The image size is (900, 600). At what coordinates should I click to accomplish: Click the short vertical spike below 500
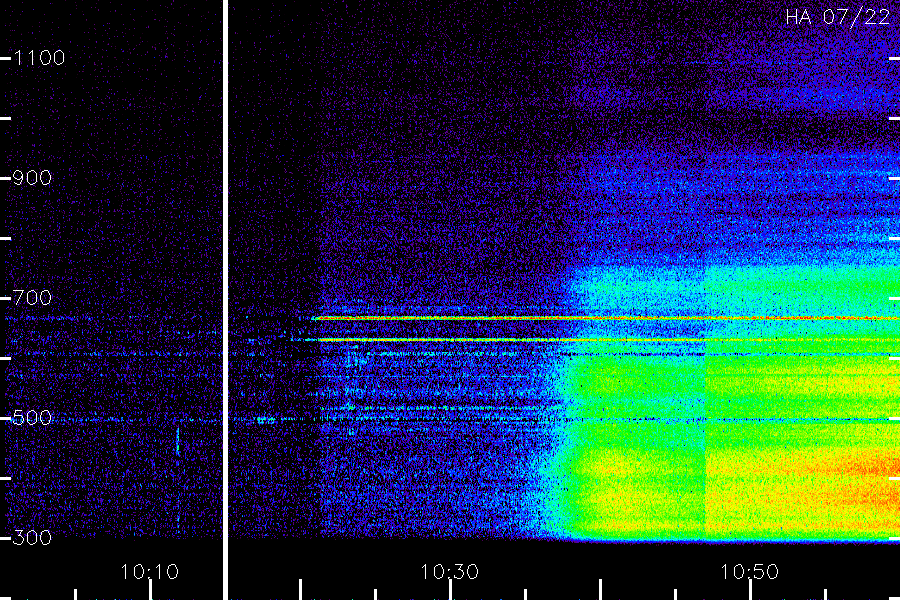(178, 441)
